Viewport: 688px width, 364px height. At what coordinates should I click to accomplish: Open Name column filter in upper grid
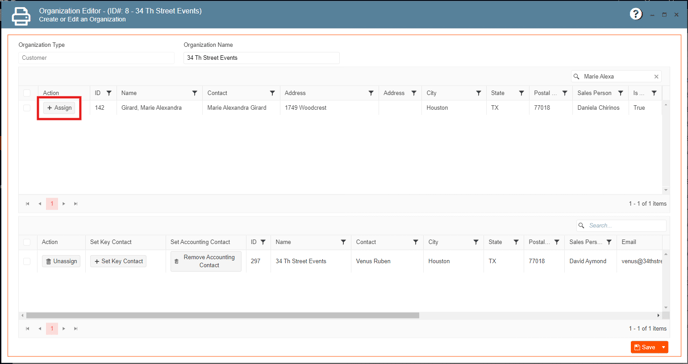pos(194,93)
